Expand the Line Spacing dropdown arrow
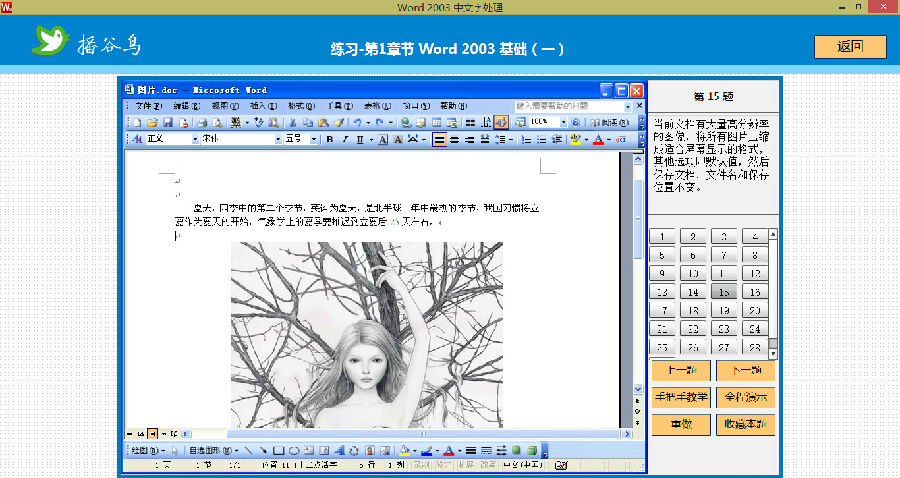The height and width of the screenshot is (478, 900). click(511, 140)
